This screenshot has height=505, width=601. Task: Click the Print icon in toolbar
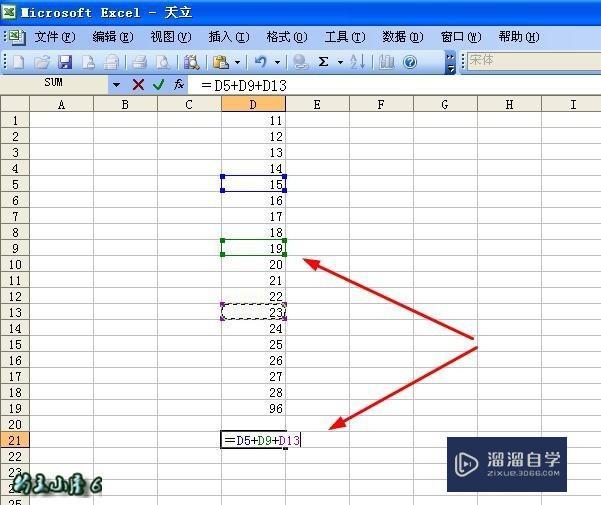[x=139, y=62]
